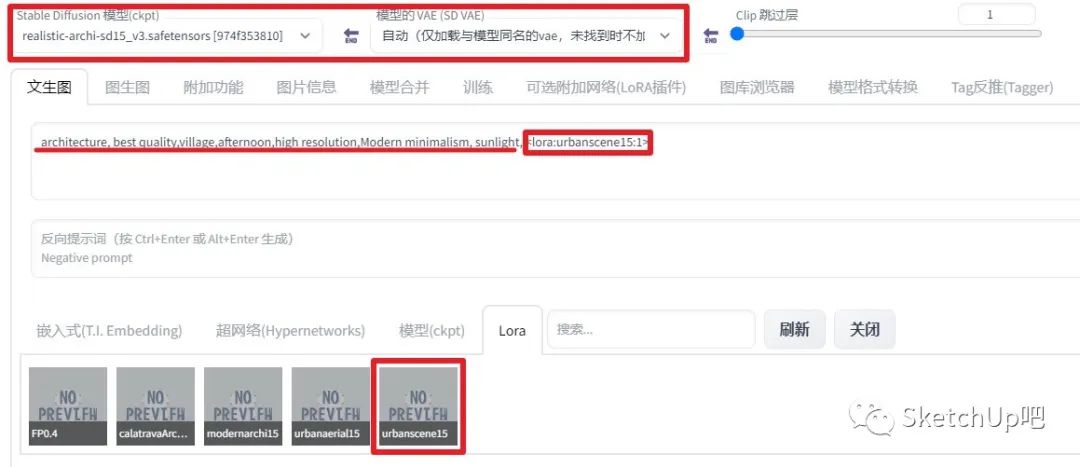Switch to 模型(ckpt) extra networks tab
This screenshot has width=1080, height=467.
coord(432,331)
